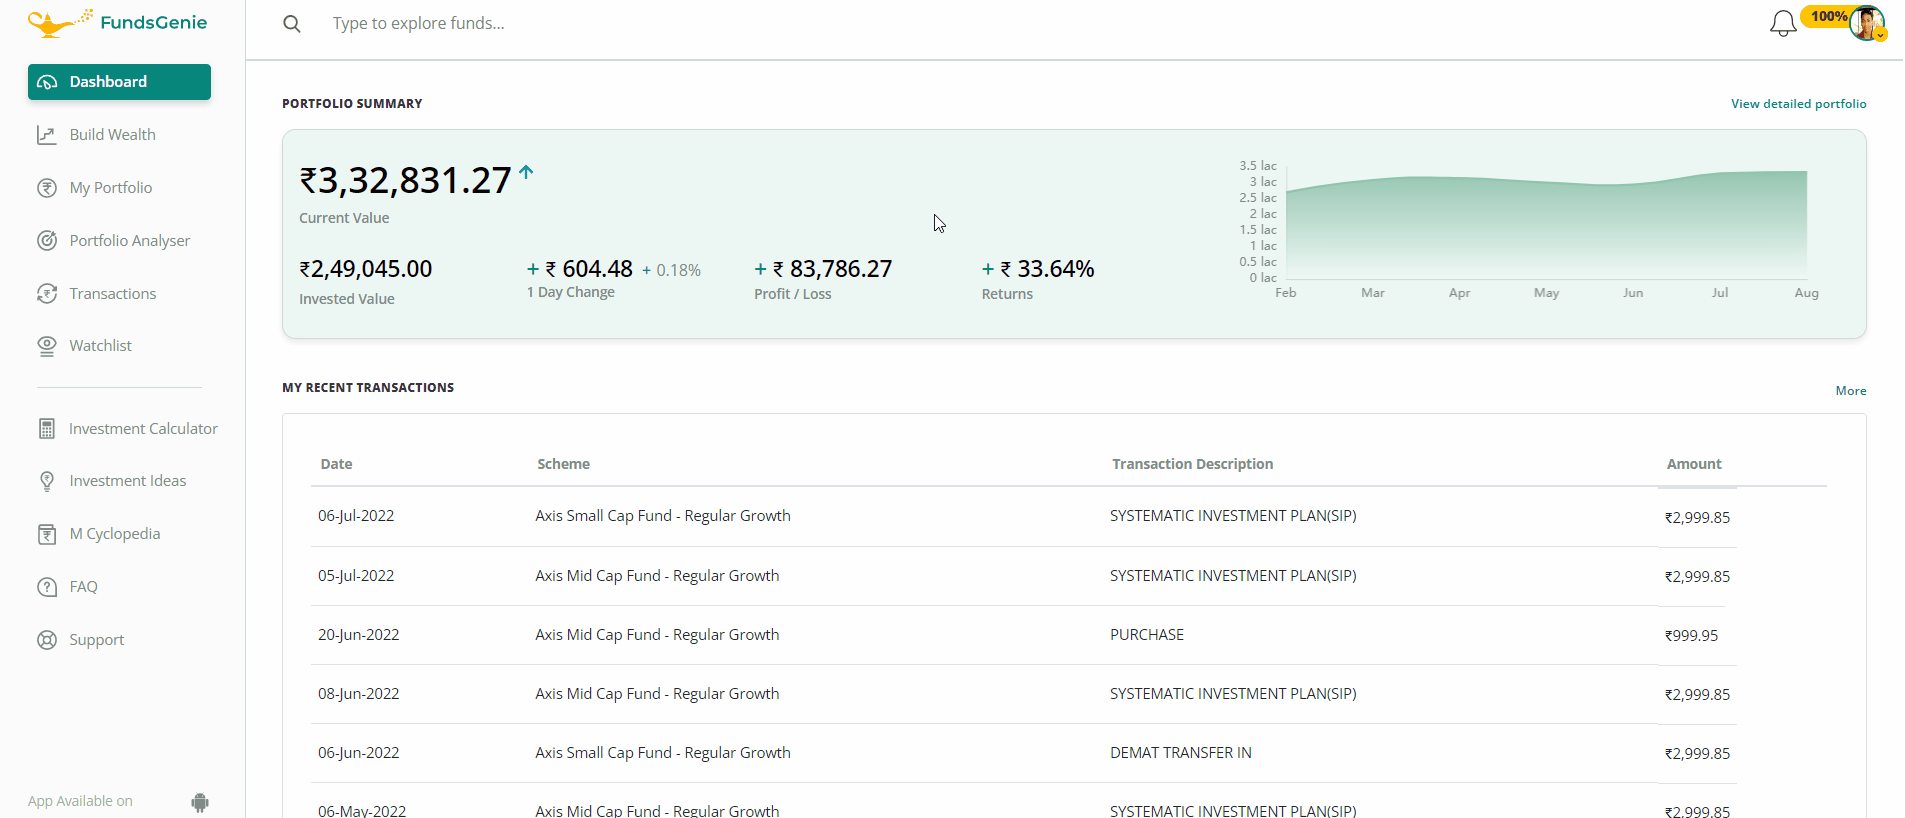Click View detailed portfolio link

coord(1798,104)
